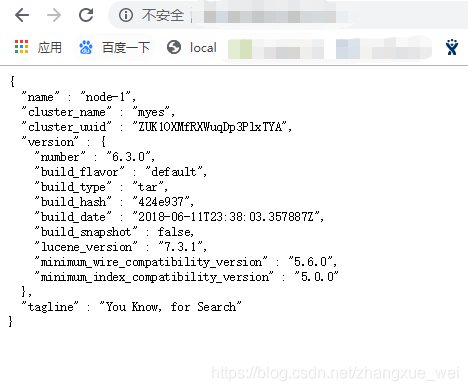The image size is (468, 391).
Task: Click the build_snapshot false value
Action: point(175,232)
